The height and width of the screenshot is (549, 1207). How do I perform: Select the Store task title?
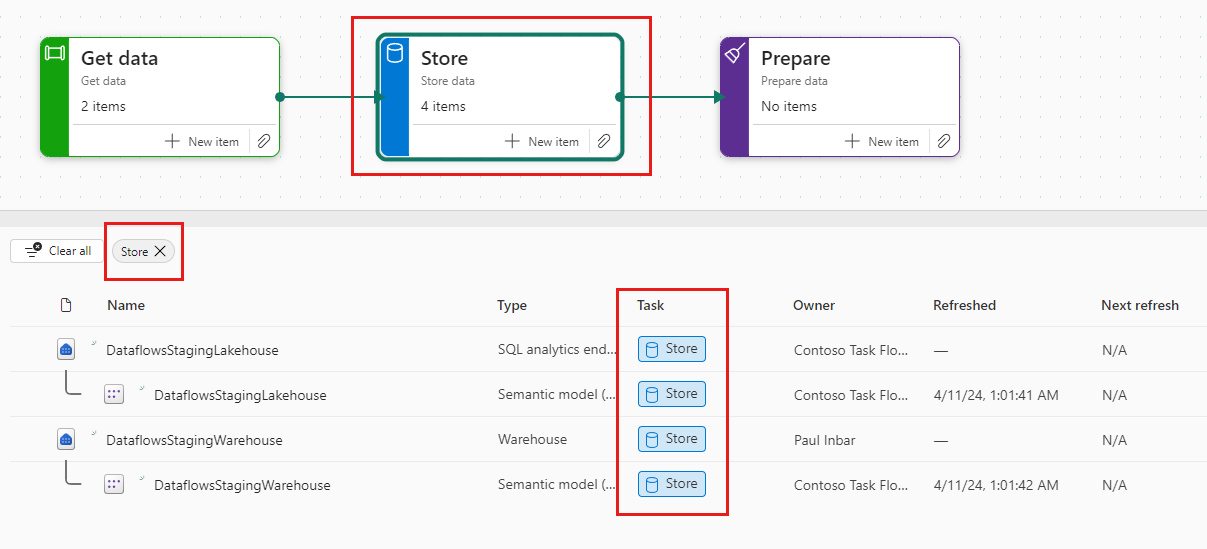[444, 58]
